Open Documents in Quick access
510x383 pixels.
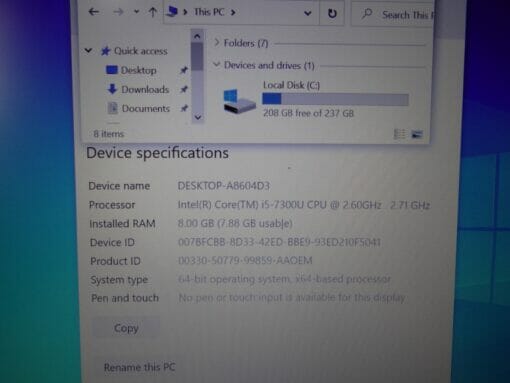click(146, 109)
